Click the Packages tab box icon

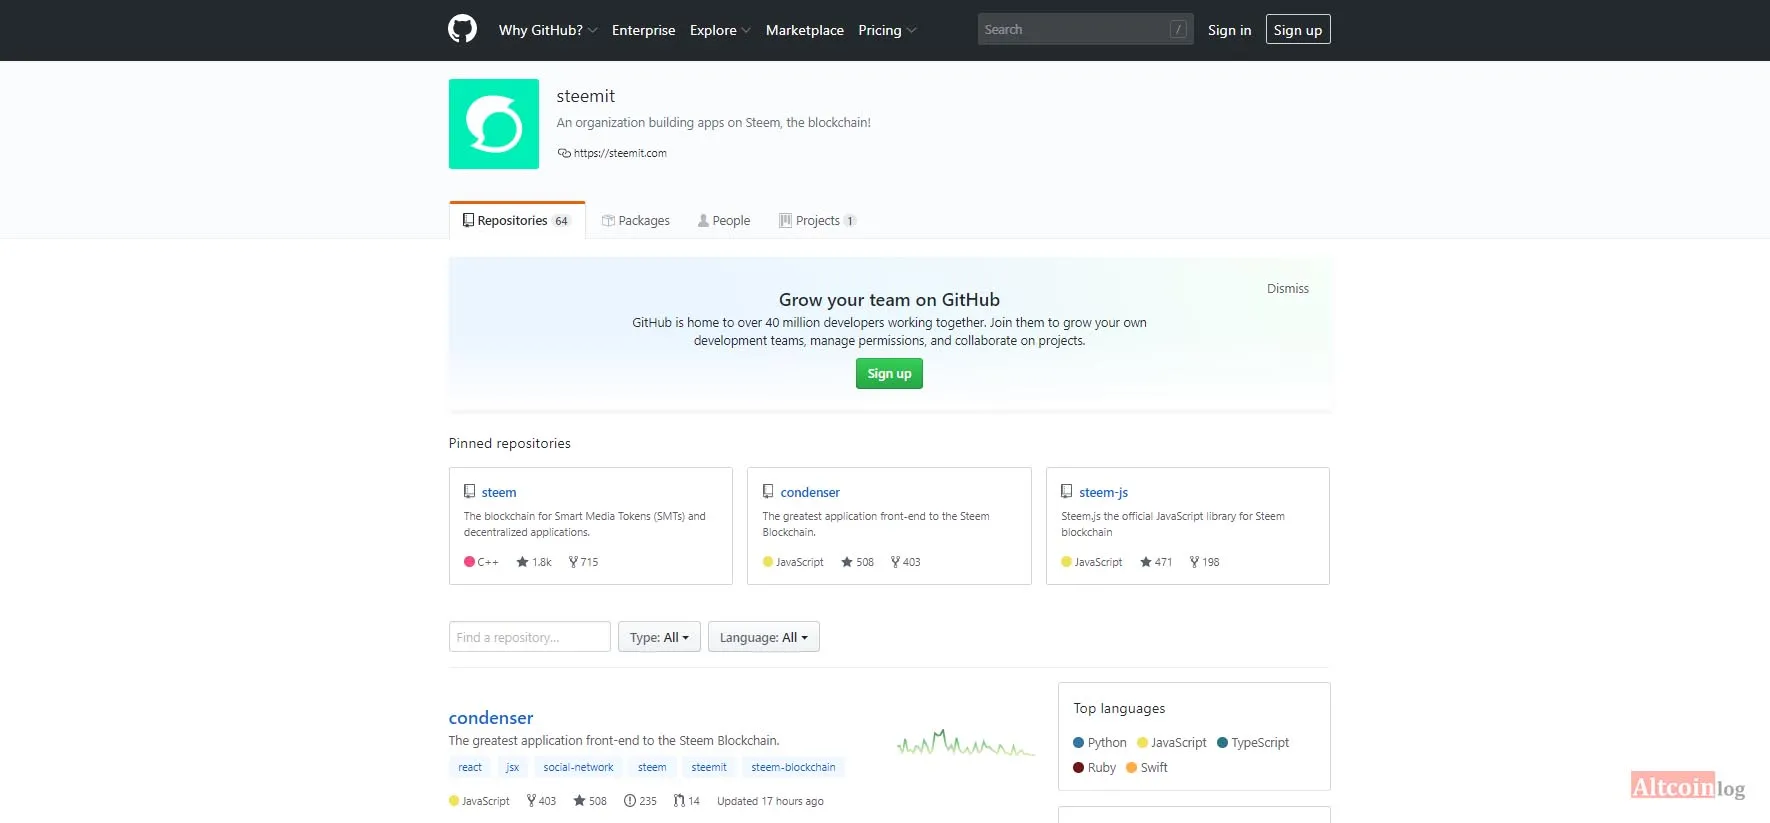pos(608,220)
